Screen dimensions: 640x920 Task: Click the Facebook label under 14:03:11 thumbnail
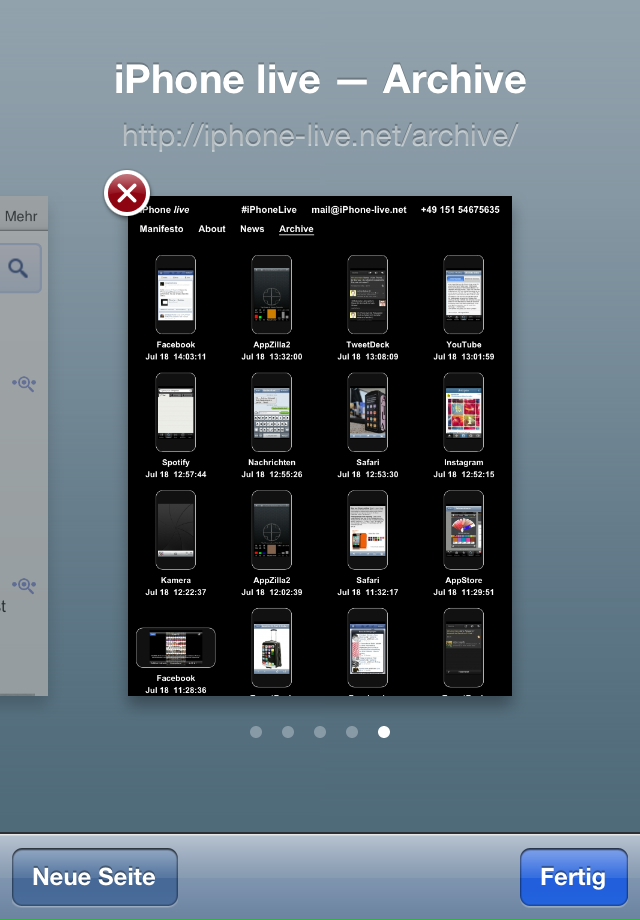(175, 344)
